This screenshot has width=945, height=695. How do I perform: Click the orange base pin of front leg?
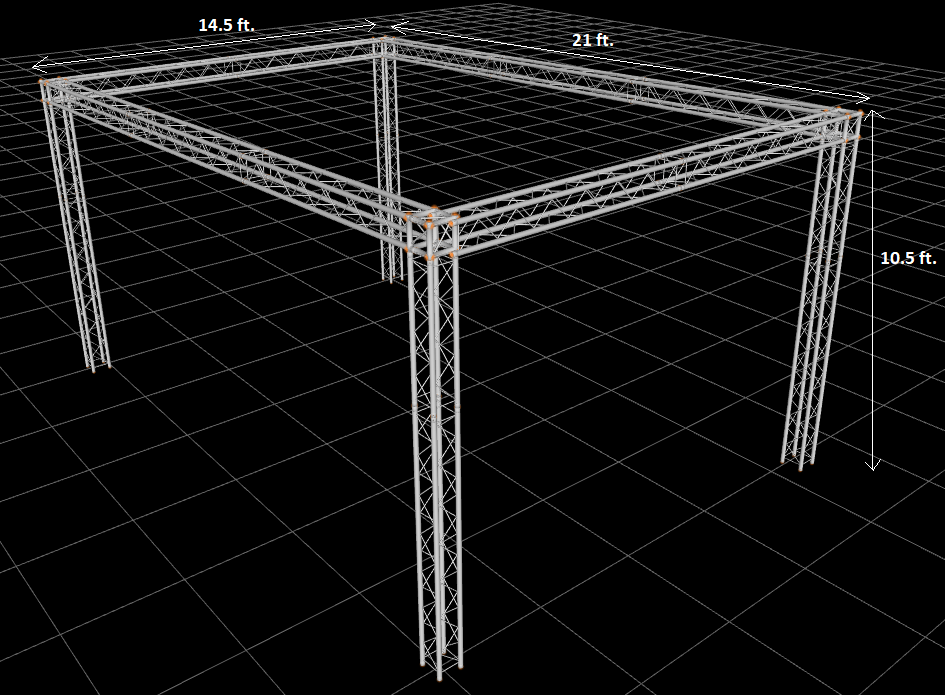439,679
